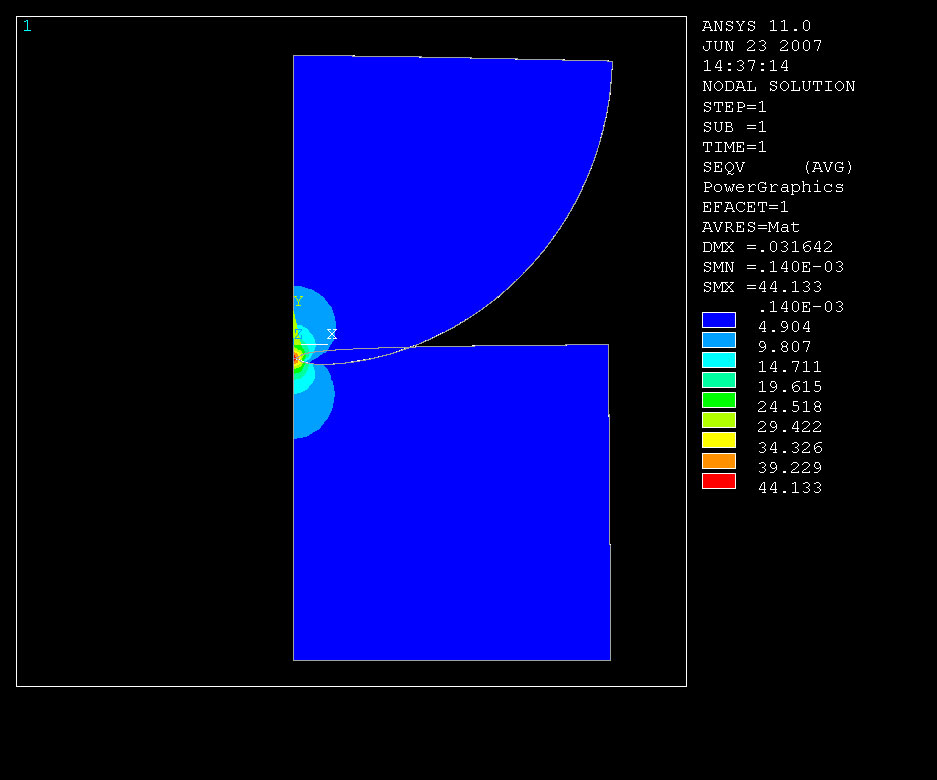Click the red legend swatch
Image resolution: width=937 pixels, height=780 pixels.
(x=718, y=481)
